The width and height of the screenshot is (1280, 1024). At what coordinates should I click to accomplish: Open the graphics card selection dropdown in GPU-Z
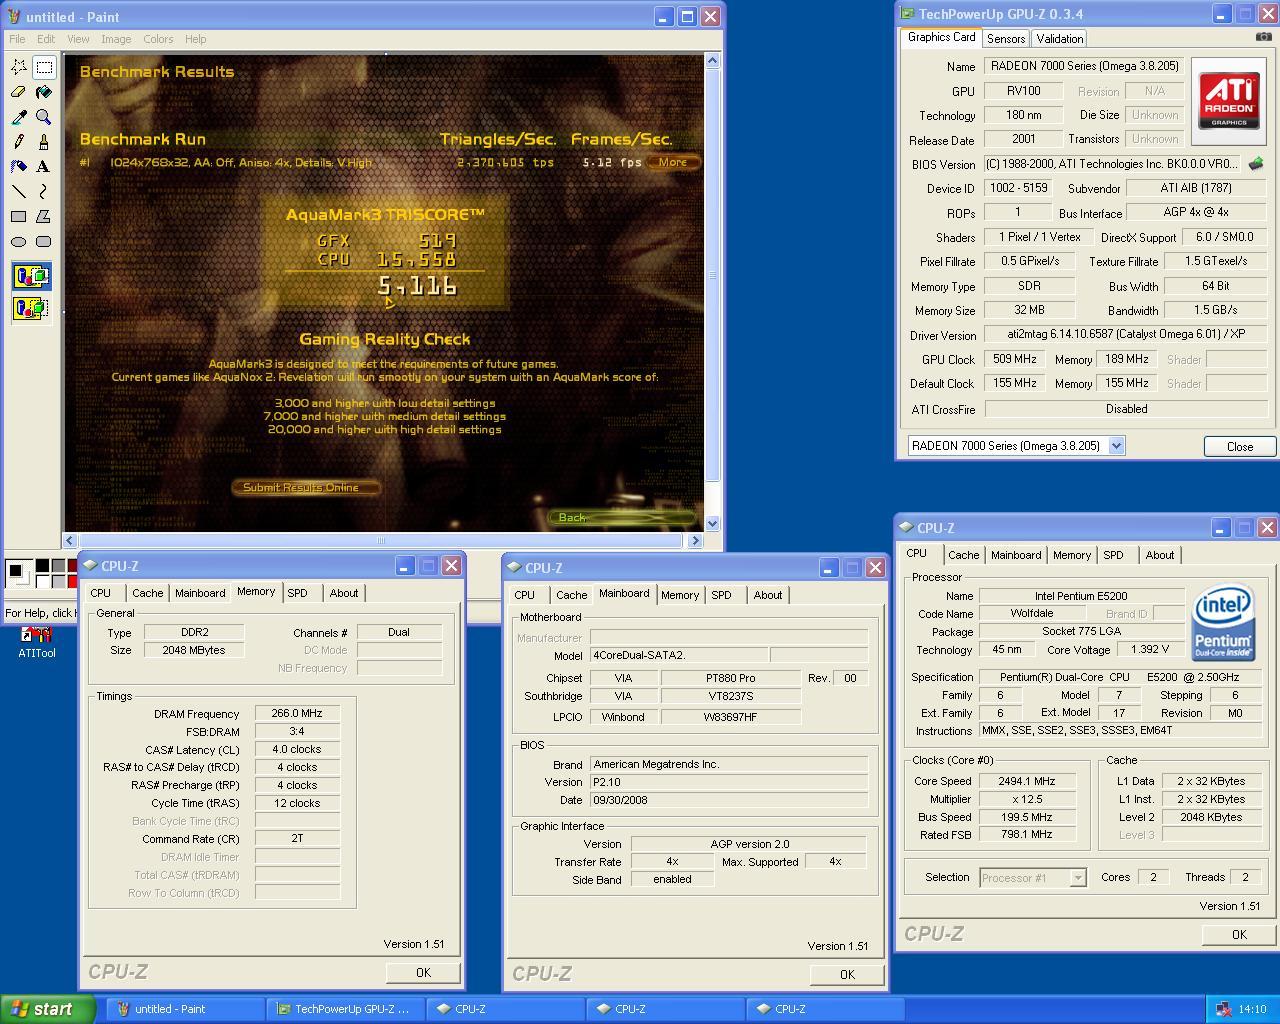1117,446
